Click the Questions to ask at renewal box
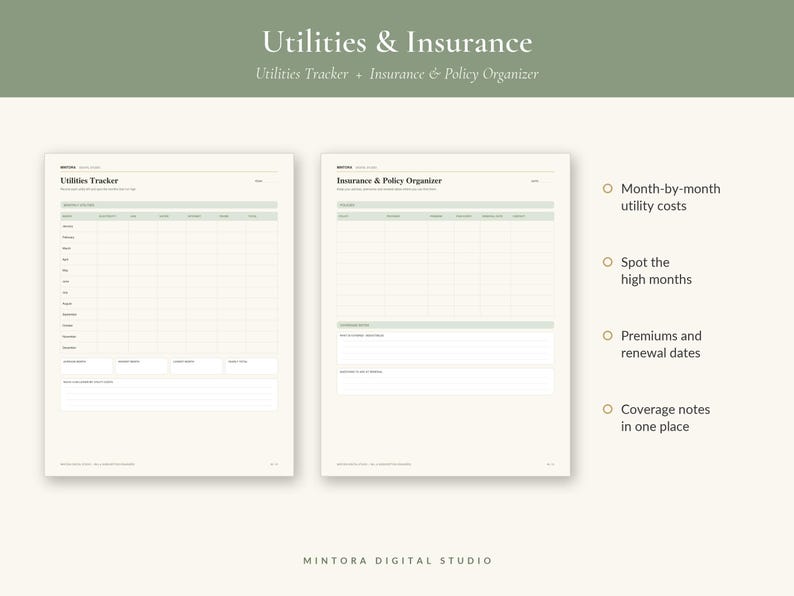This screenshot has height=596, width=794. (446, 381)
